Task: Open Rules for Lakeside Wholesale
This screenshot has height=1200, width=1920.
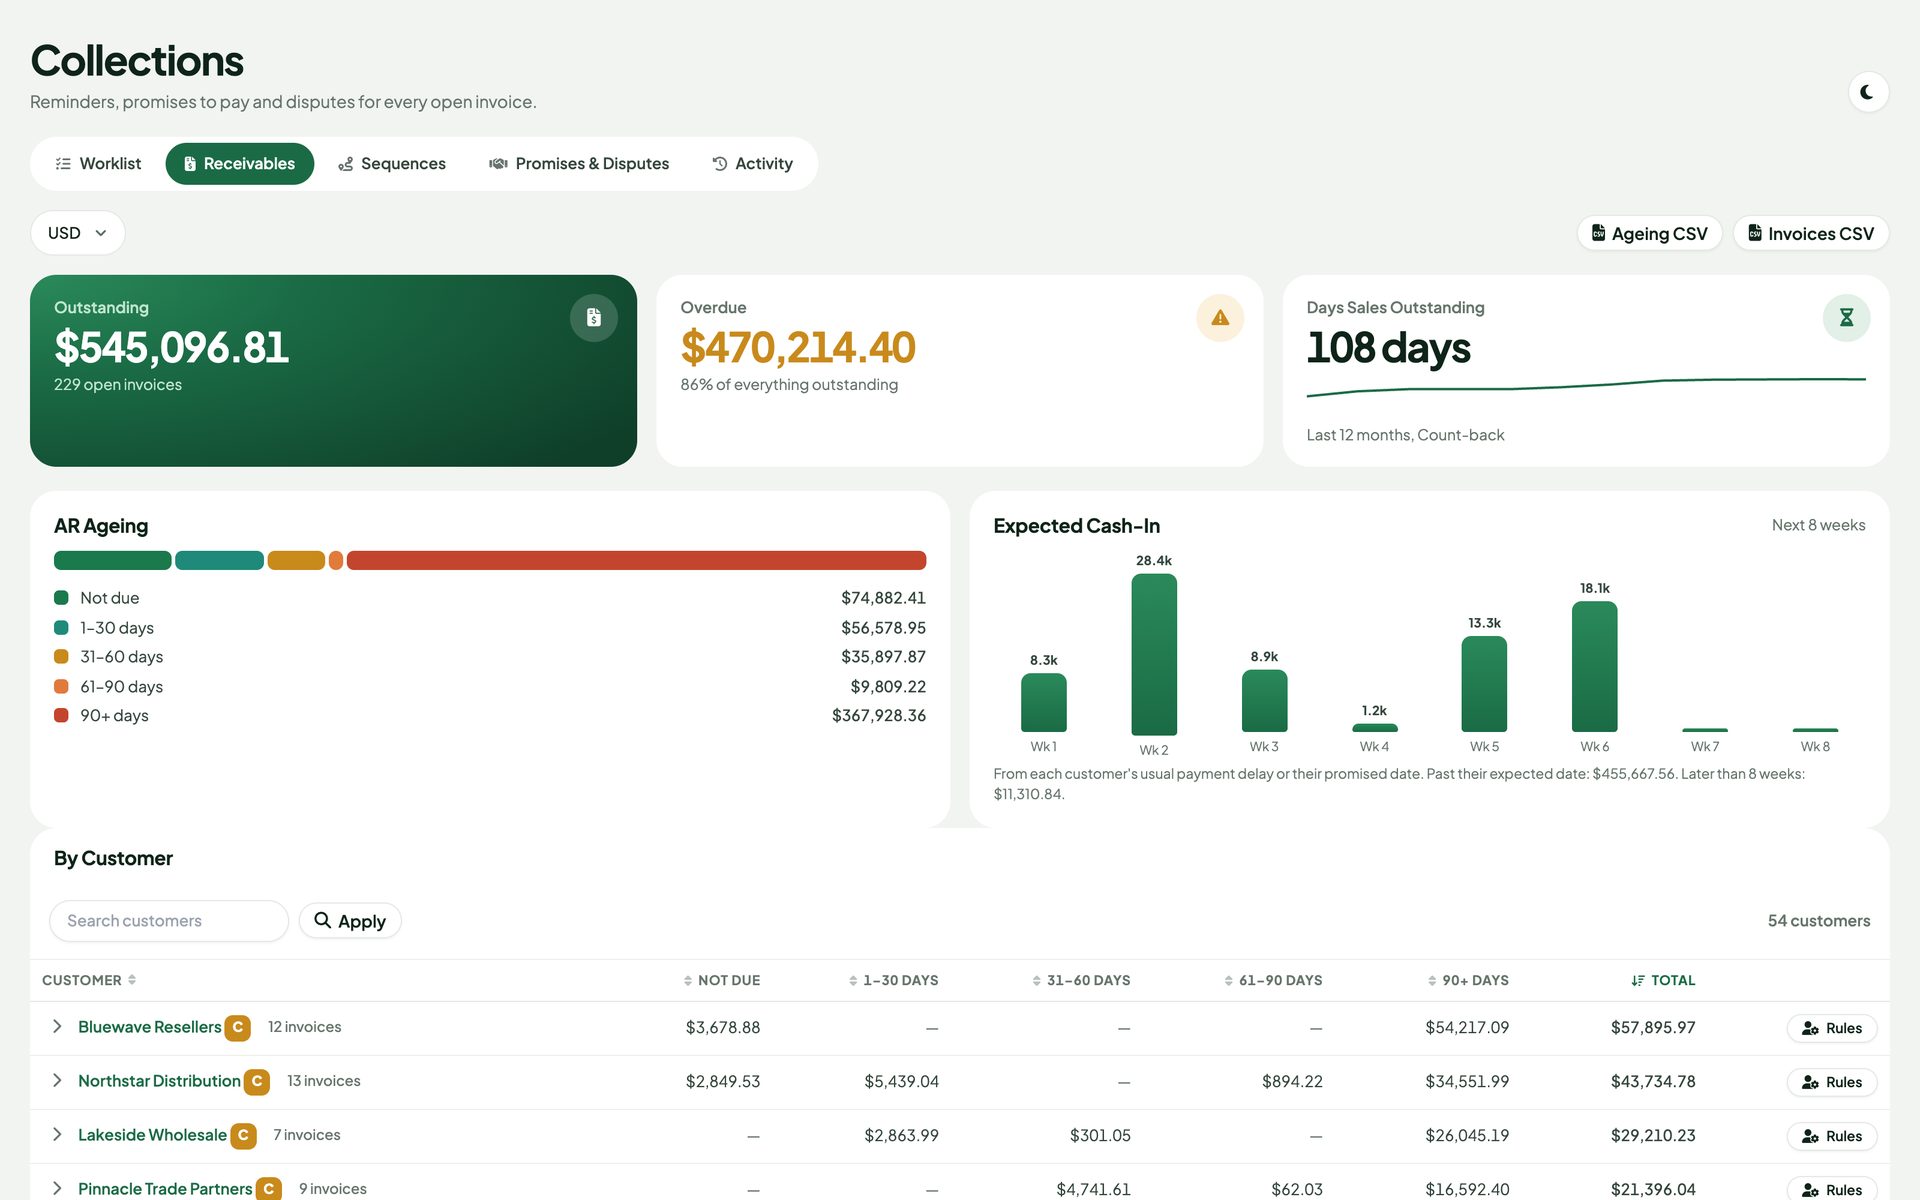Action: click(1831, 1136)
